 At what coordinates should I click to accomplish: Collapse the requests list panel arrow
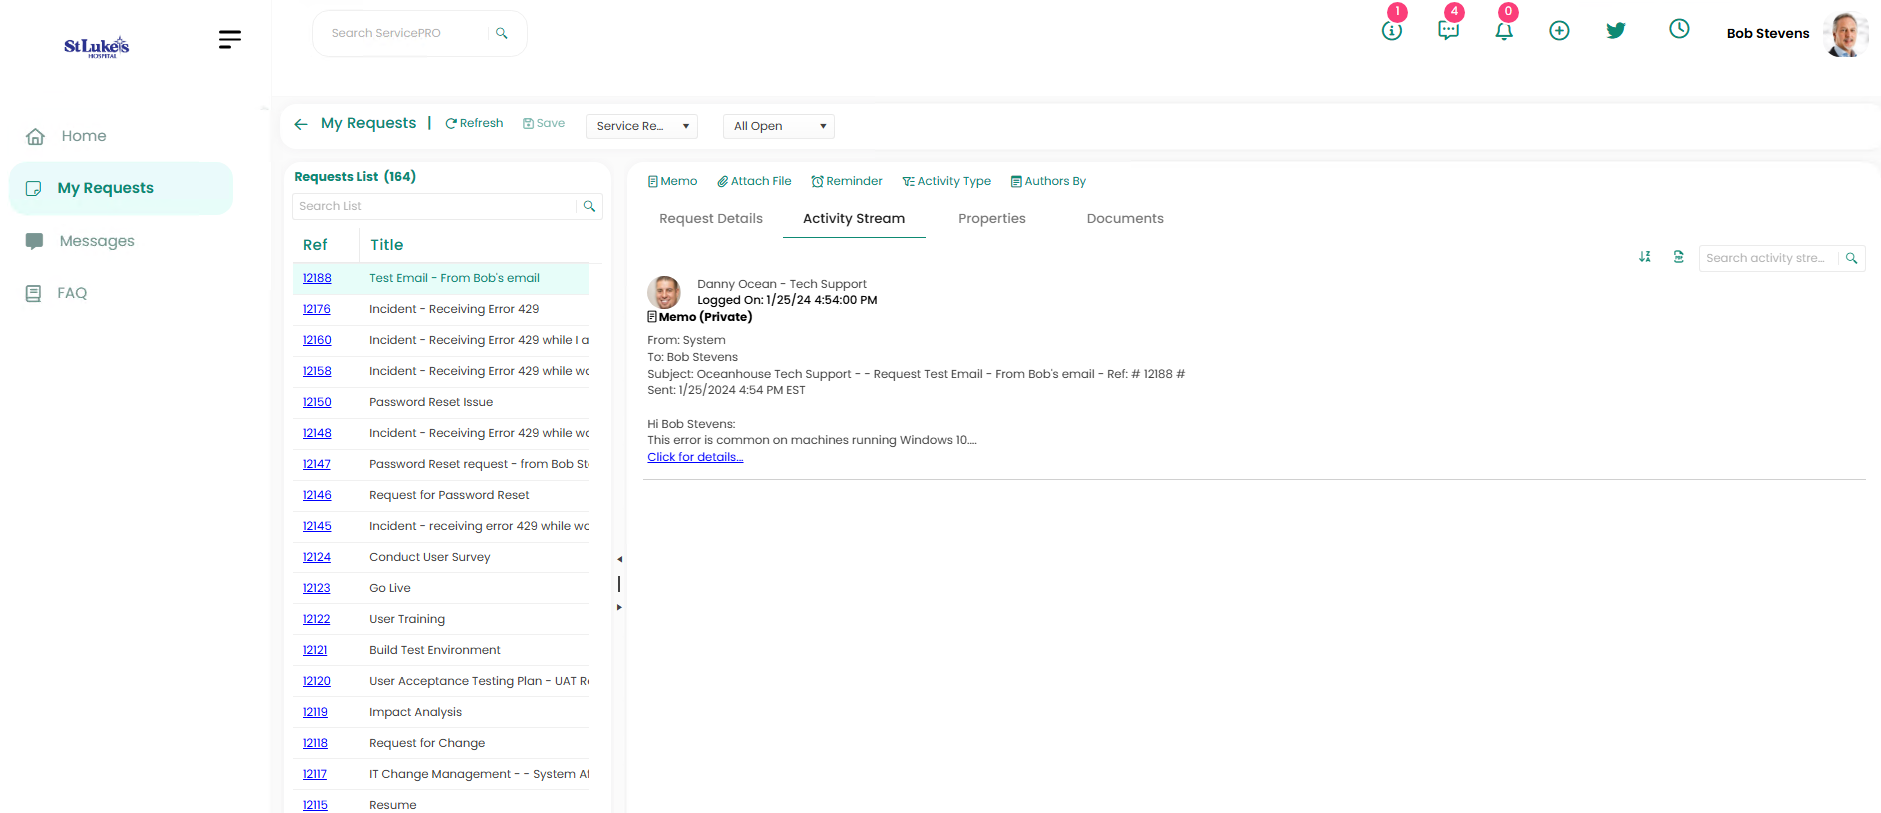pyautogui.click(x=619, y=559)
